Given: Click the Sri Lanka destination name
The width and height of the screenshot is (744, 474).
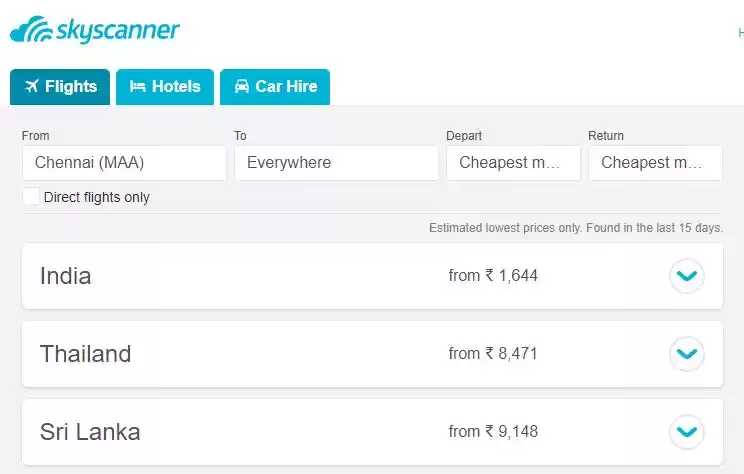Looking at the screenshot, I should (90, 432).
